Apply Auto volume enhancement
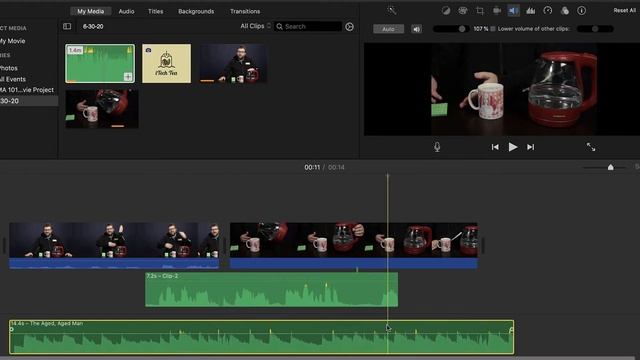The height and width of the screenshot is (360, 640). (388, 29)
